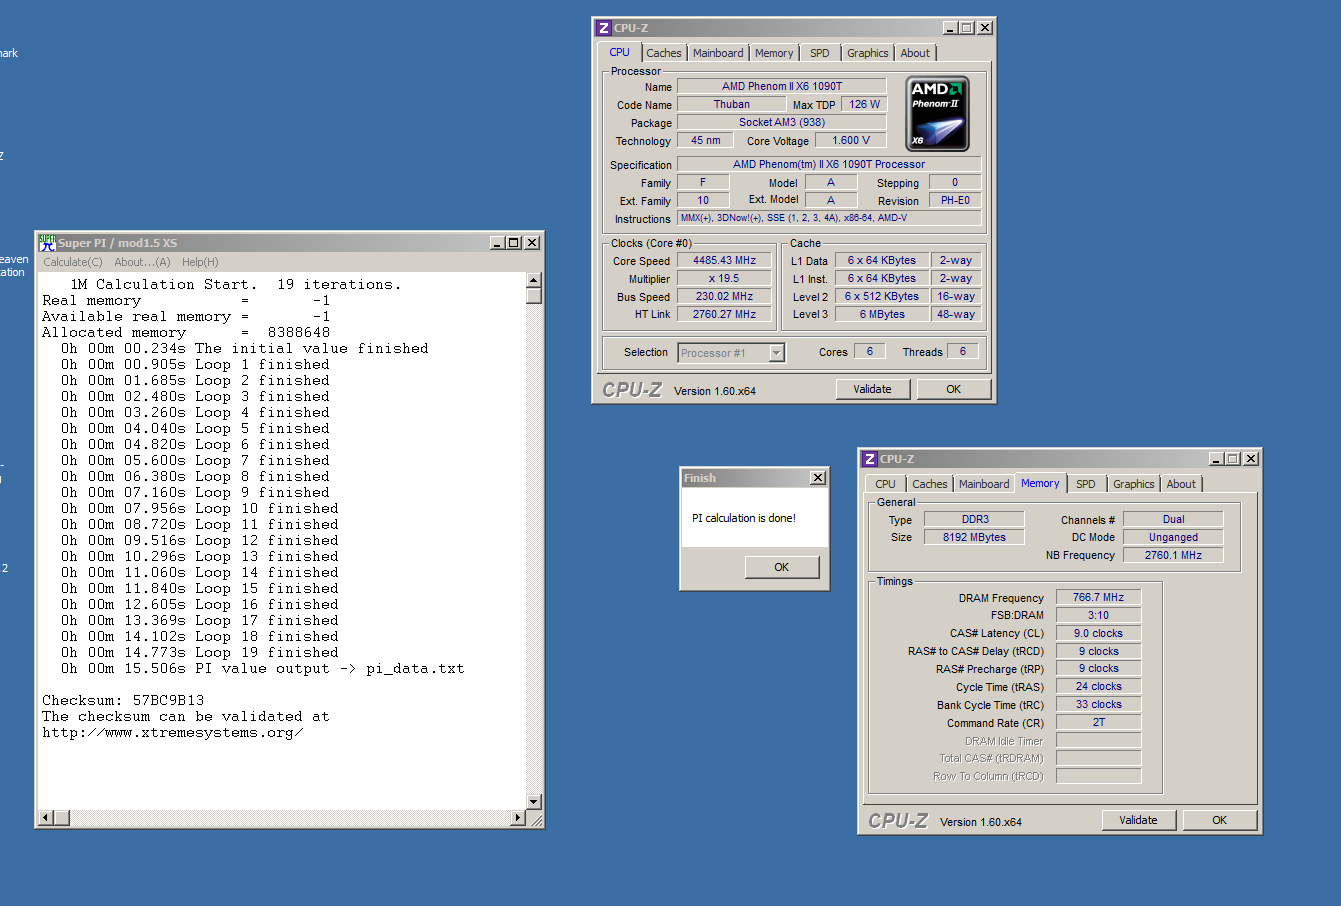Switch to Graphics tab in top CPU-Z
This screenshot has width=1341, height=906.
[x=867, y=53]
